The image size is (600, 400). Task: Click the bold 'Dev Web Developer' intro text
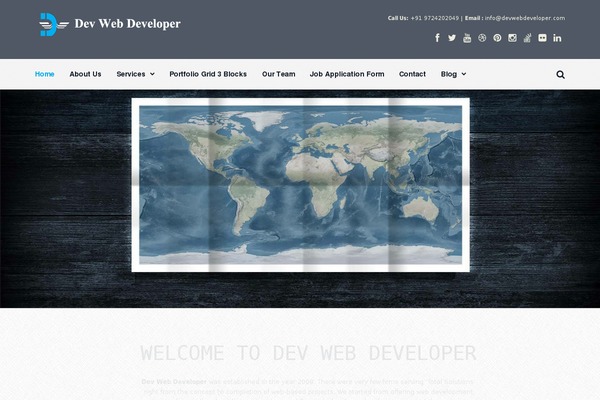tap(174, 382)
